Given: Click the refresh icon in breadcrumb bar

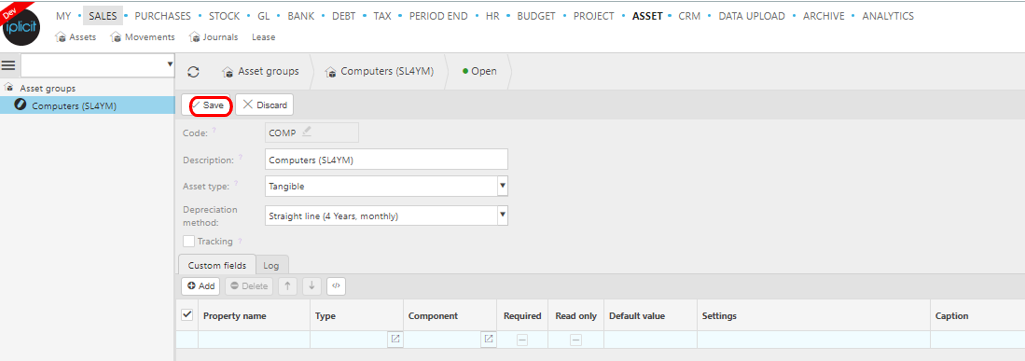Looking at the screenshot, I should point(193,72).
